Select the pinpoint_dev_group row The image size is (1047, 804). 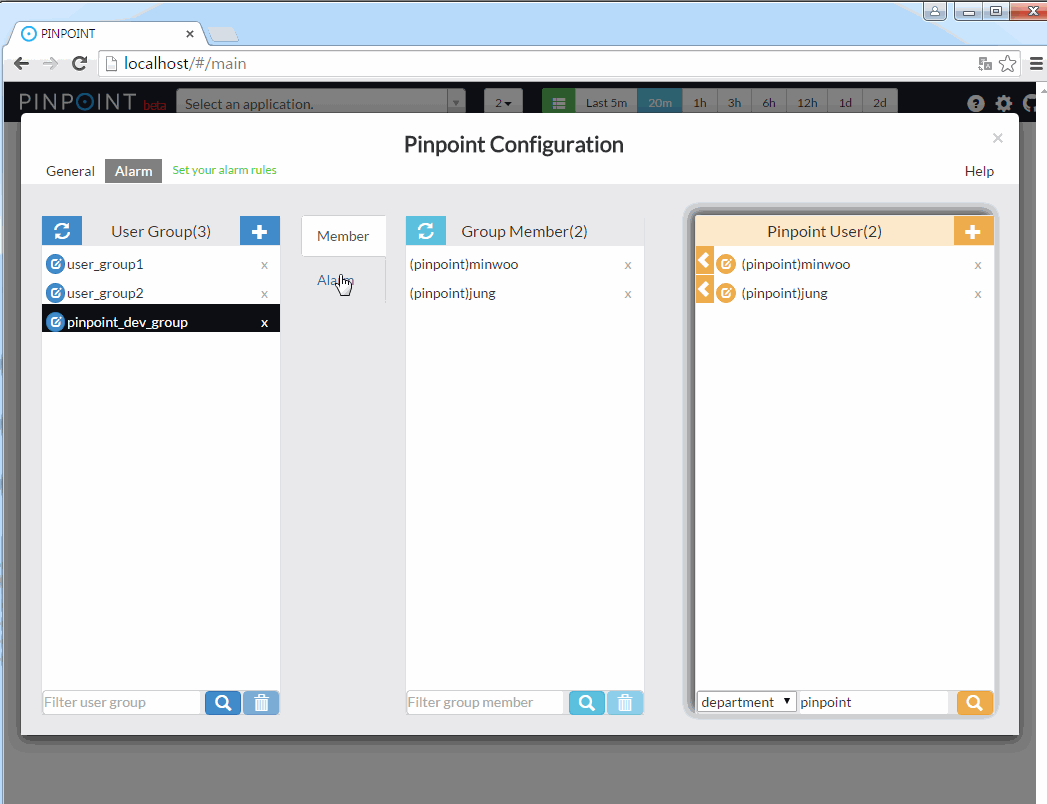click(x=150, y=322)
